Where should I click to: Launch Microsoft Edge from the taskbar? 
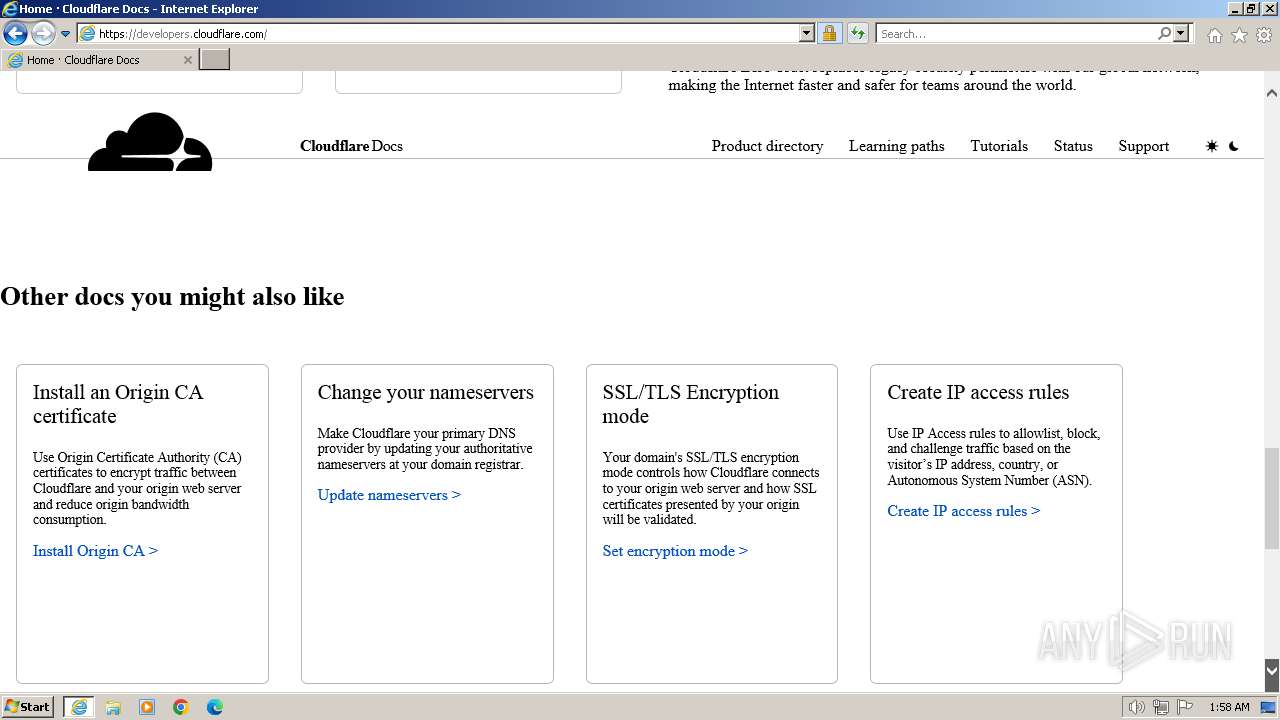click(215, 707)
